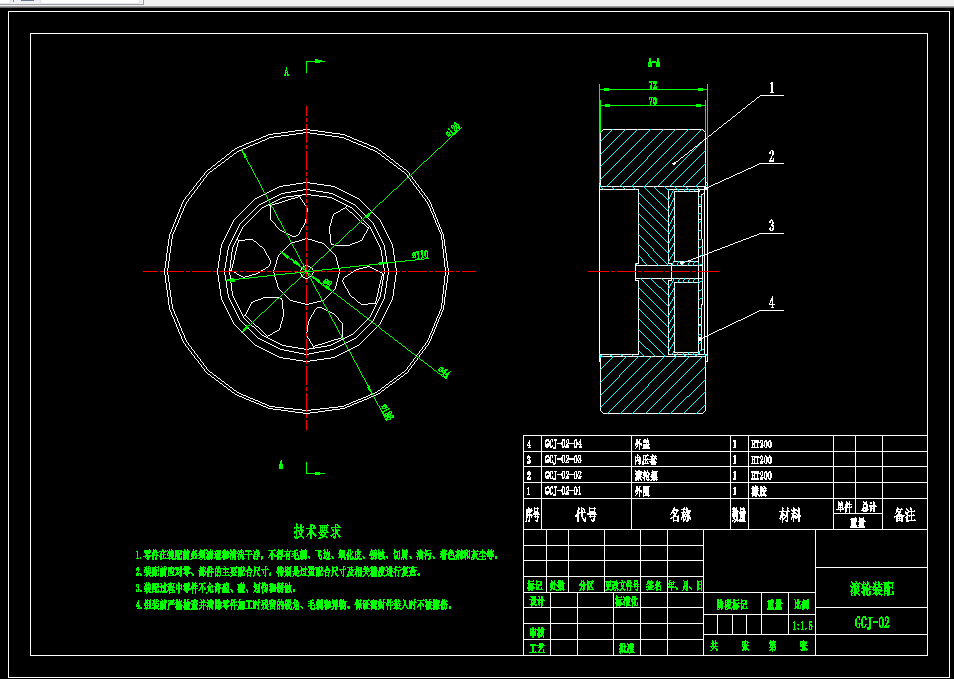Image resolution: width=954 pixels, height=679 pixels.
Task: Select the ø110 diameter dimension text
Action: coord(420,254)
